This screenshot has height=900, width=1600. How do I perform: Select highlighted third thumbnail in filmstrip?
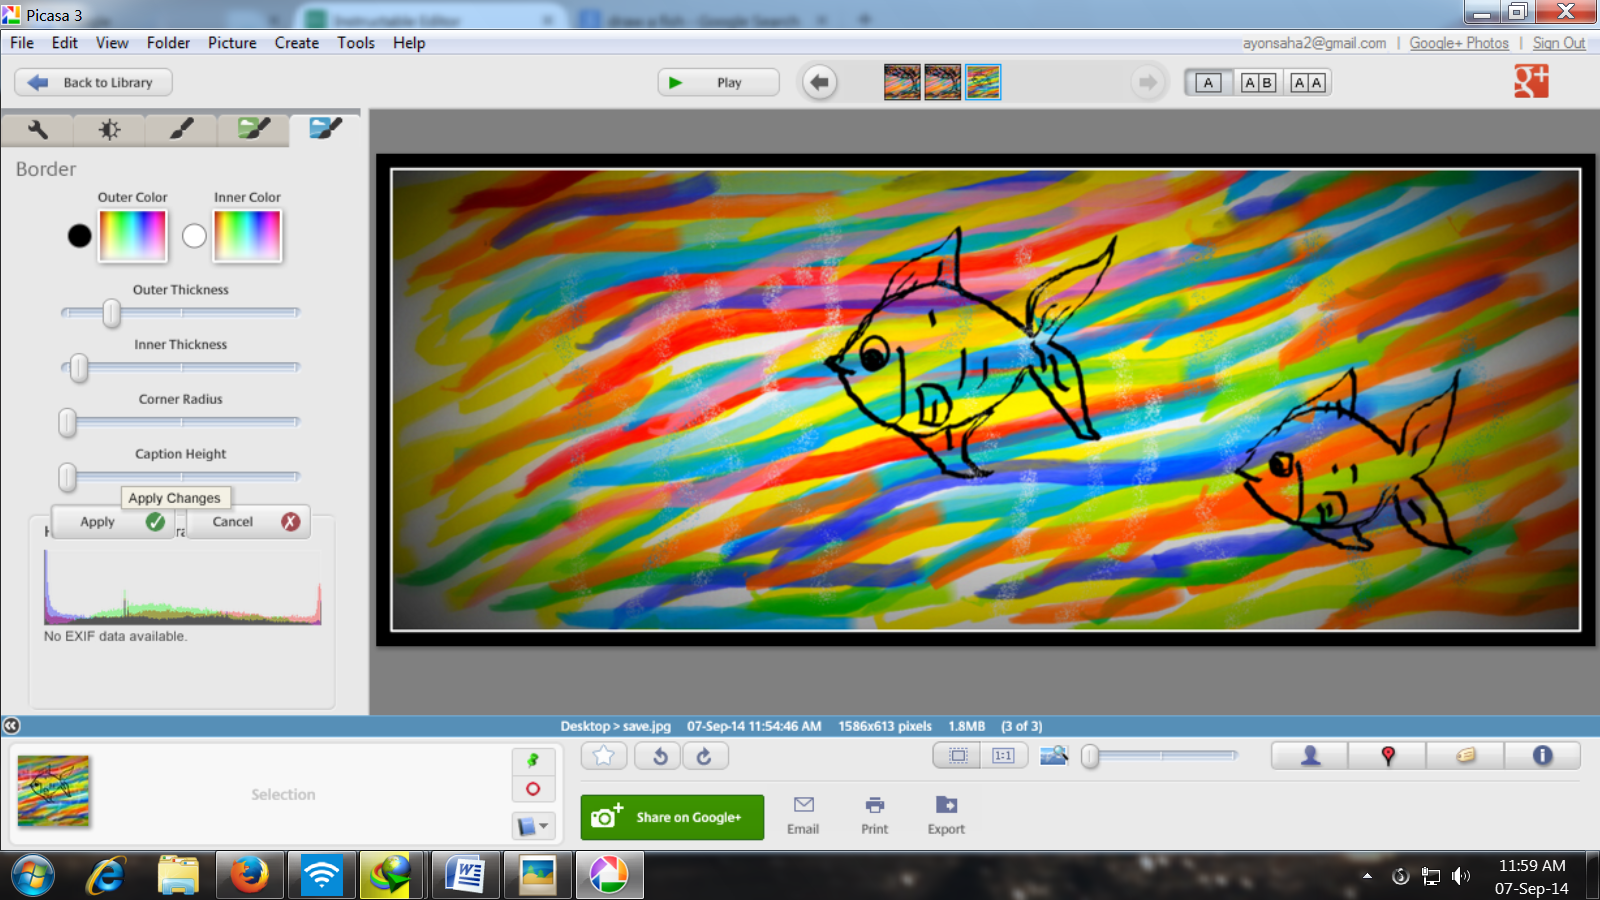click(x=983, y=82)
